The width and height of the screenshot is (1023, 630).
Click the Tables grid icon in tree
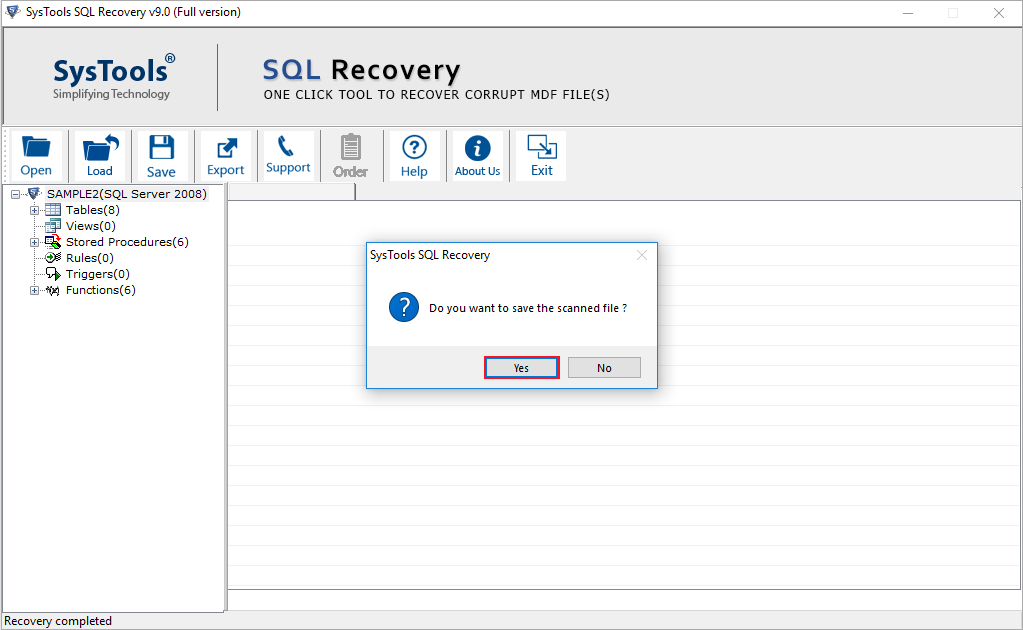point(53,210)
